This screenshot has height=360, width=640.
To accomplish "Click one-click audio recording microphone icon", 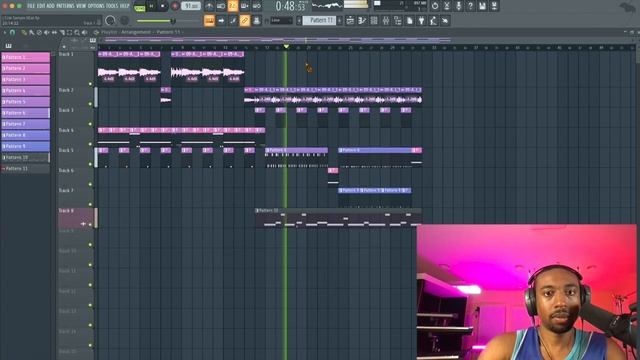I will (459, 6).
